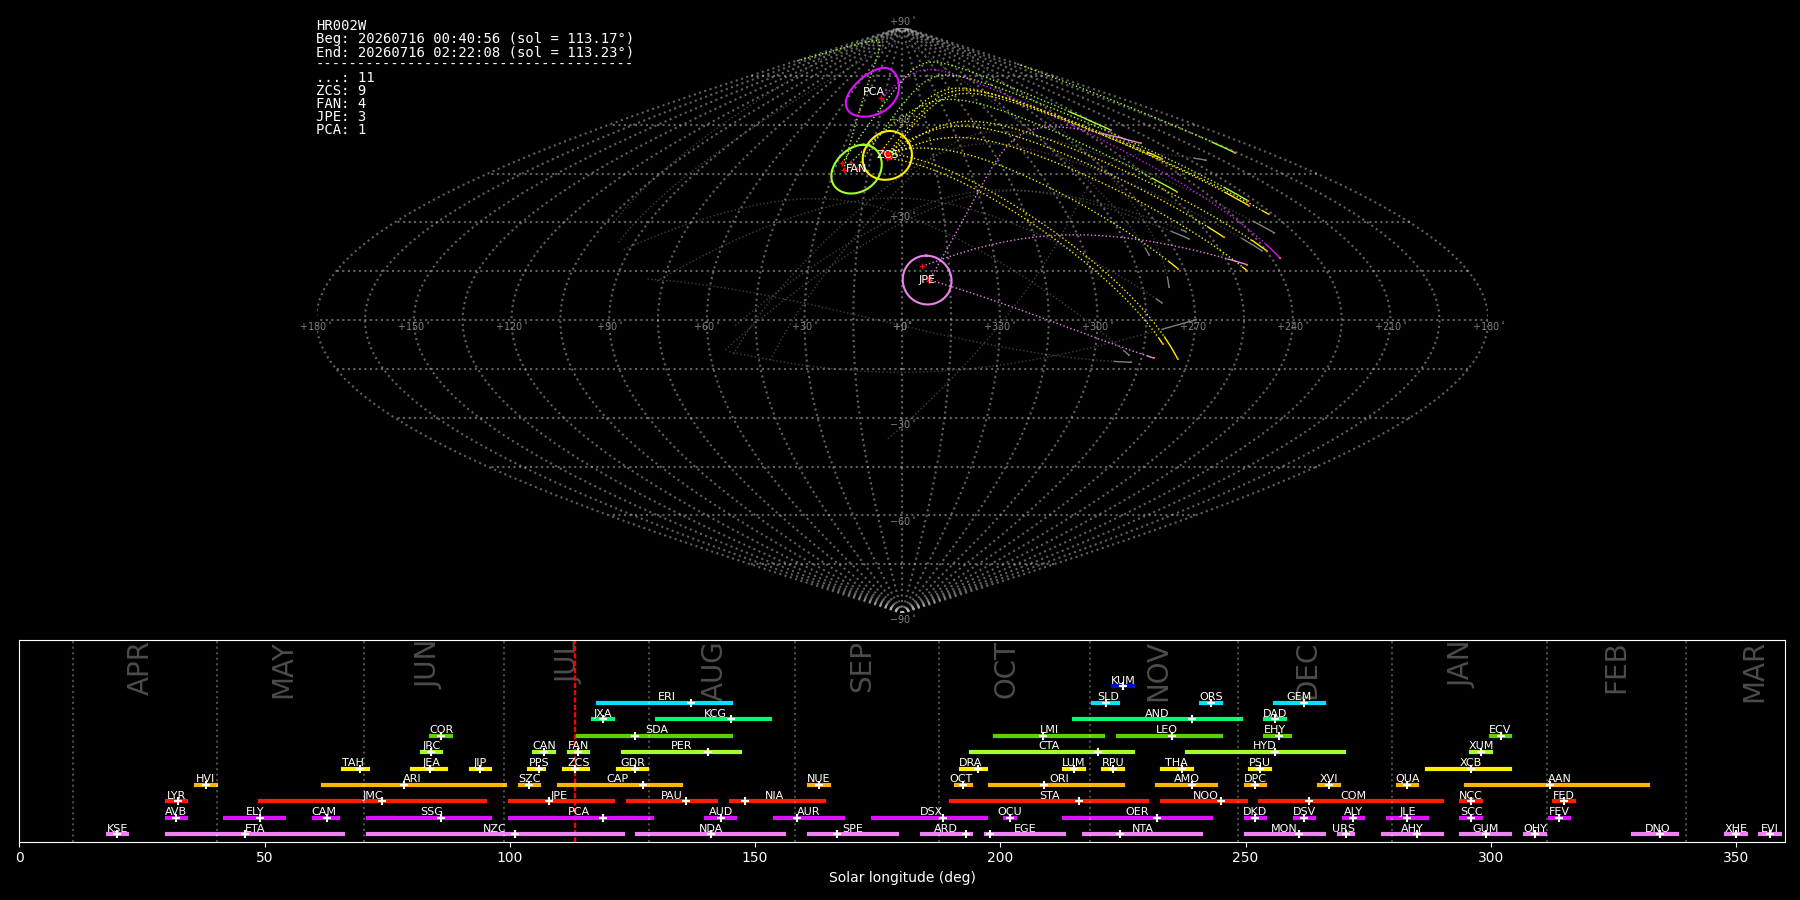
Task: Click the QUA shower marker
Action: point(1407,785)
